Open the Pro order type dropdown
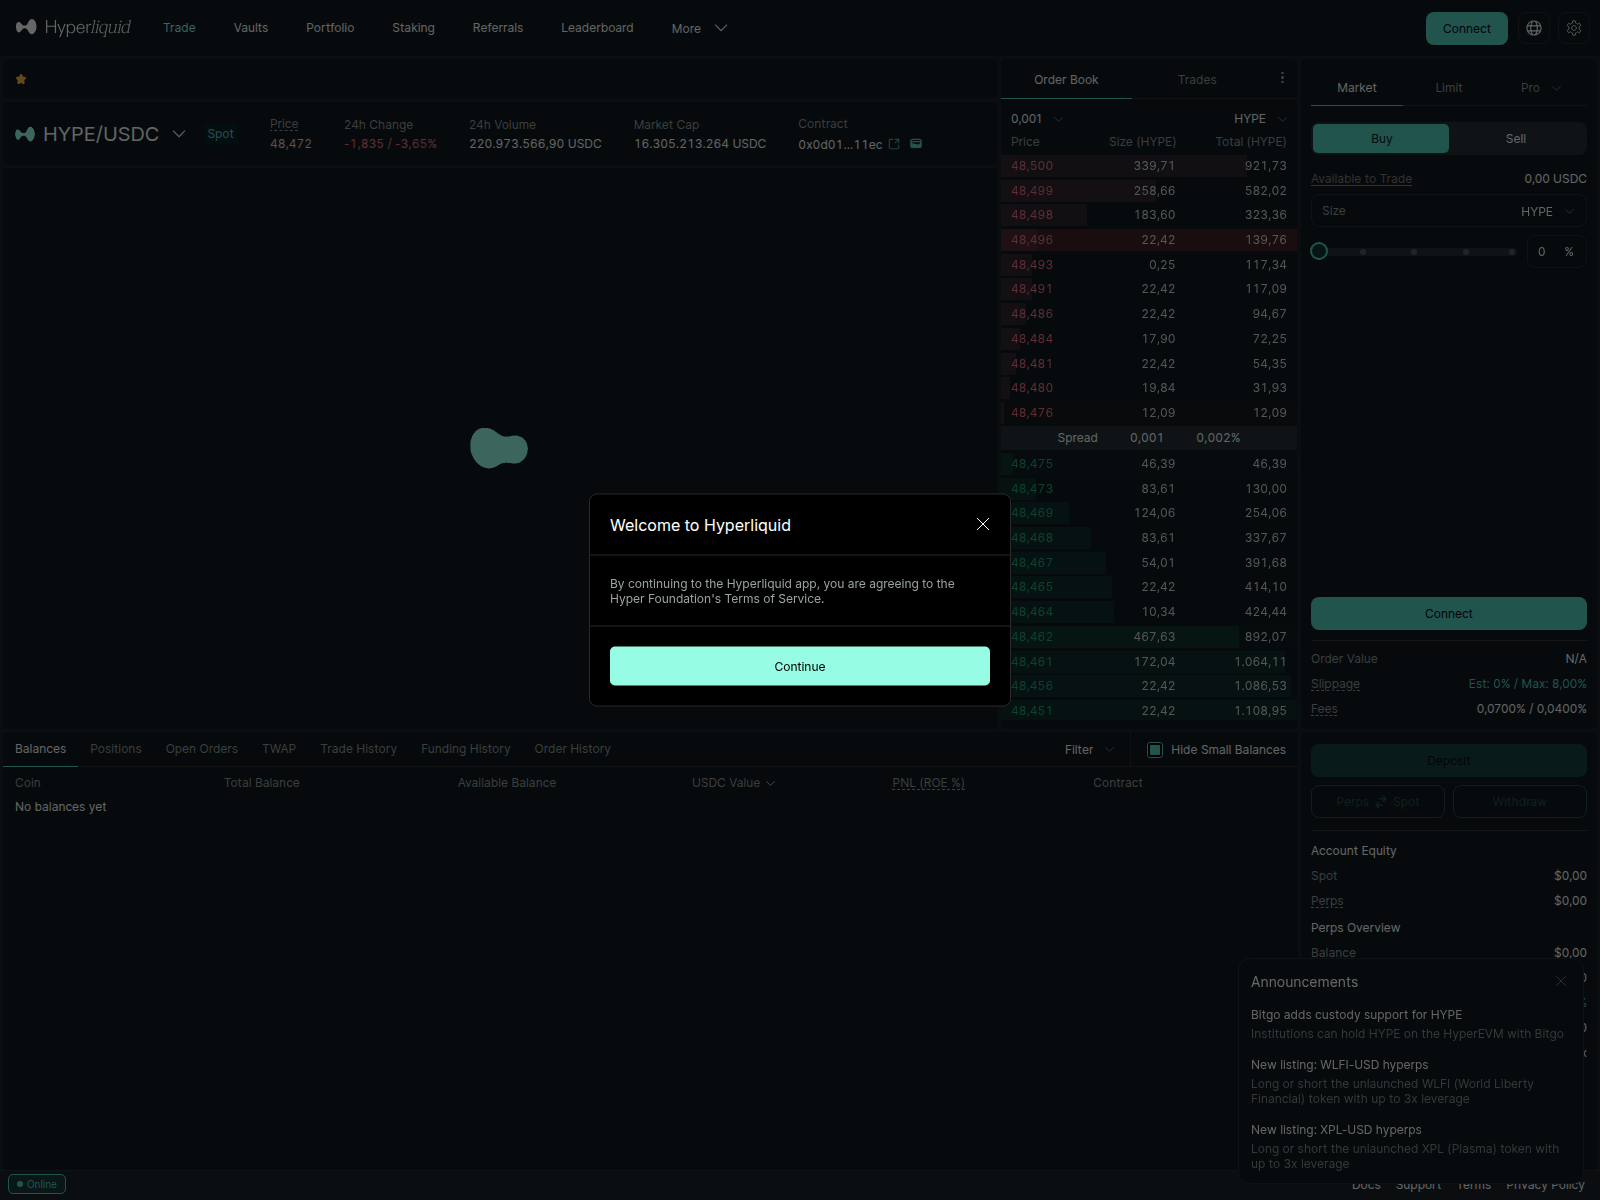Screen dimensions: 1600x1200 coord(1540,88)
